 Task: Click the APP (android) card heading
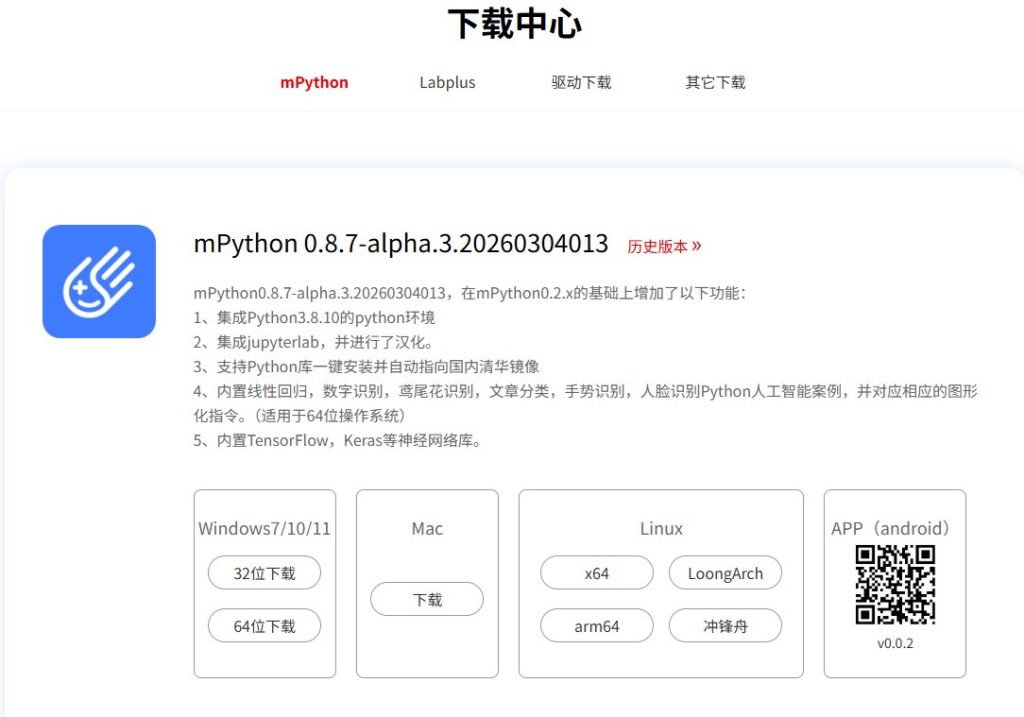click(892, 528)
